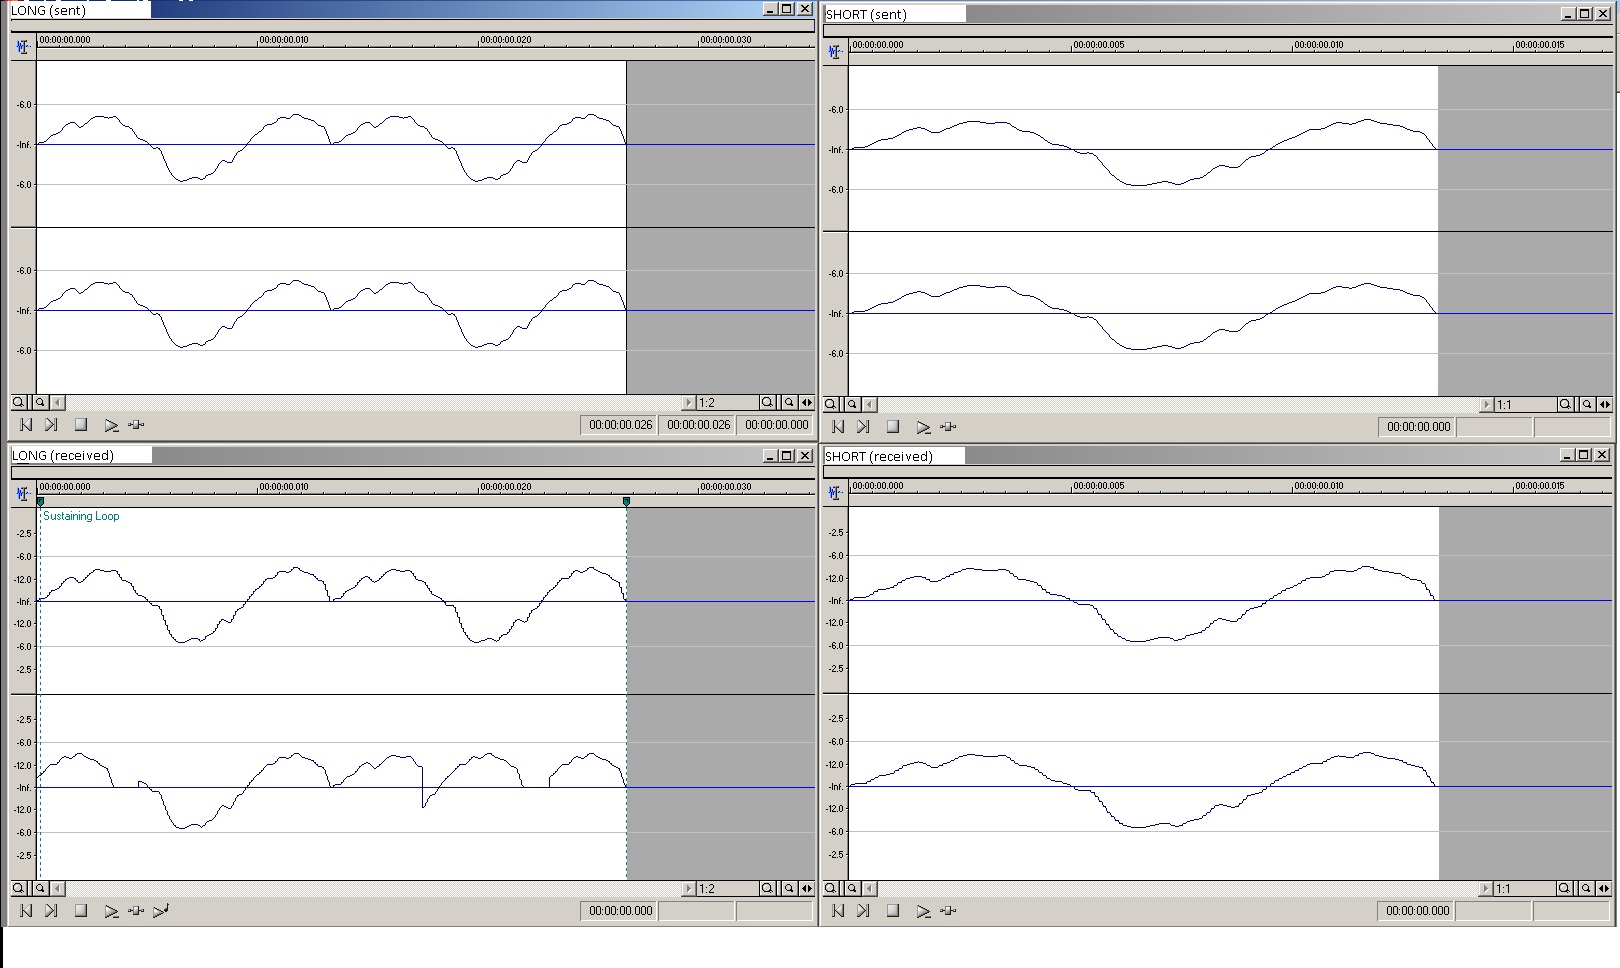Click the 'Sustaining Loop' label

81,516
